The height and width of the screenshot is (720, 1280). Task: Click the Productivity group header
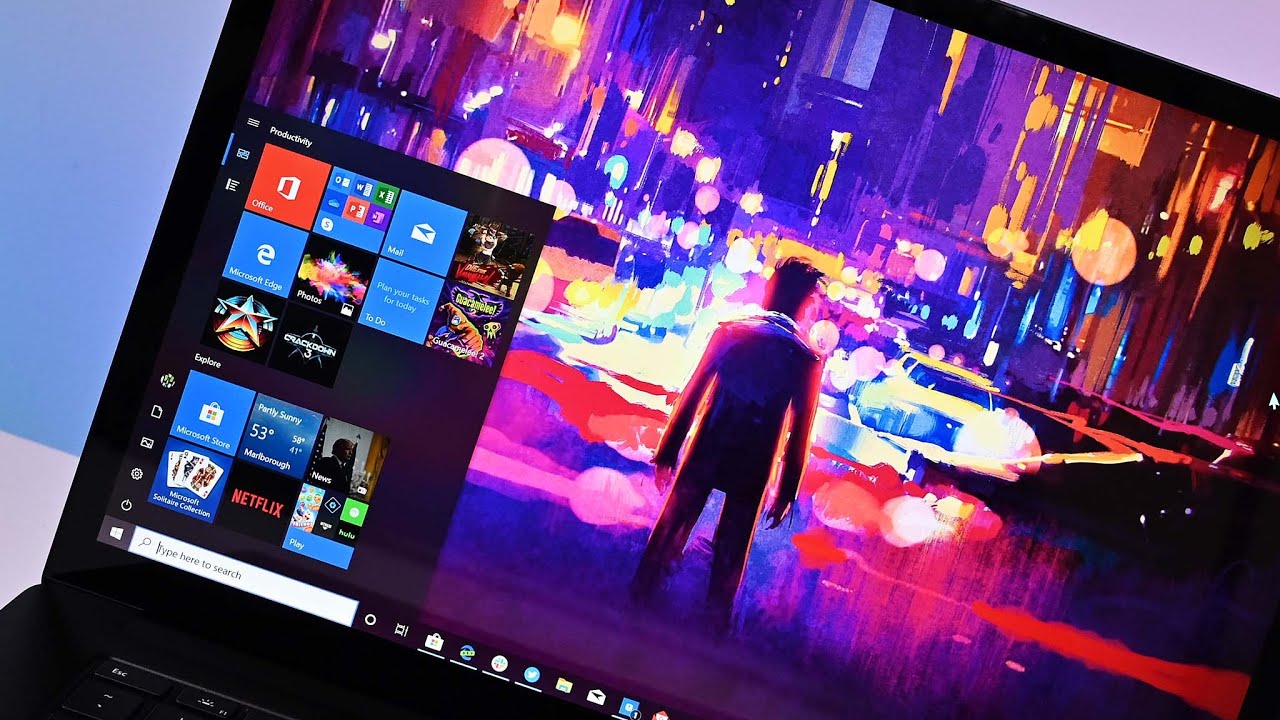[291, 137]
